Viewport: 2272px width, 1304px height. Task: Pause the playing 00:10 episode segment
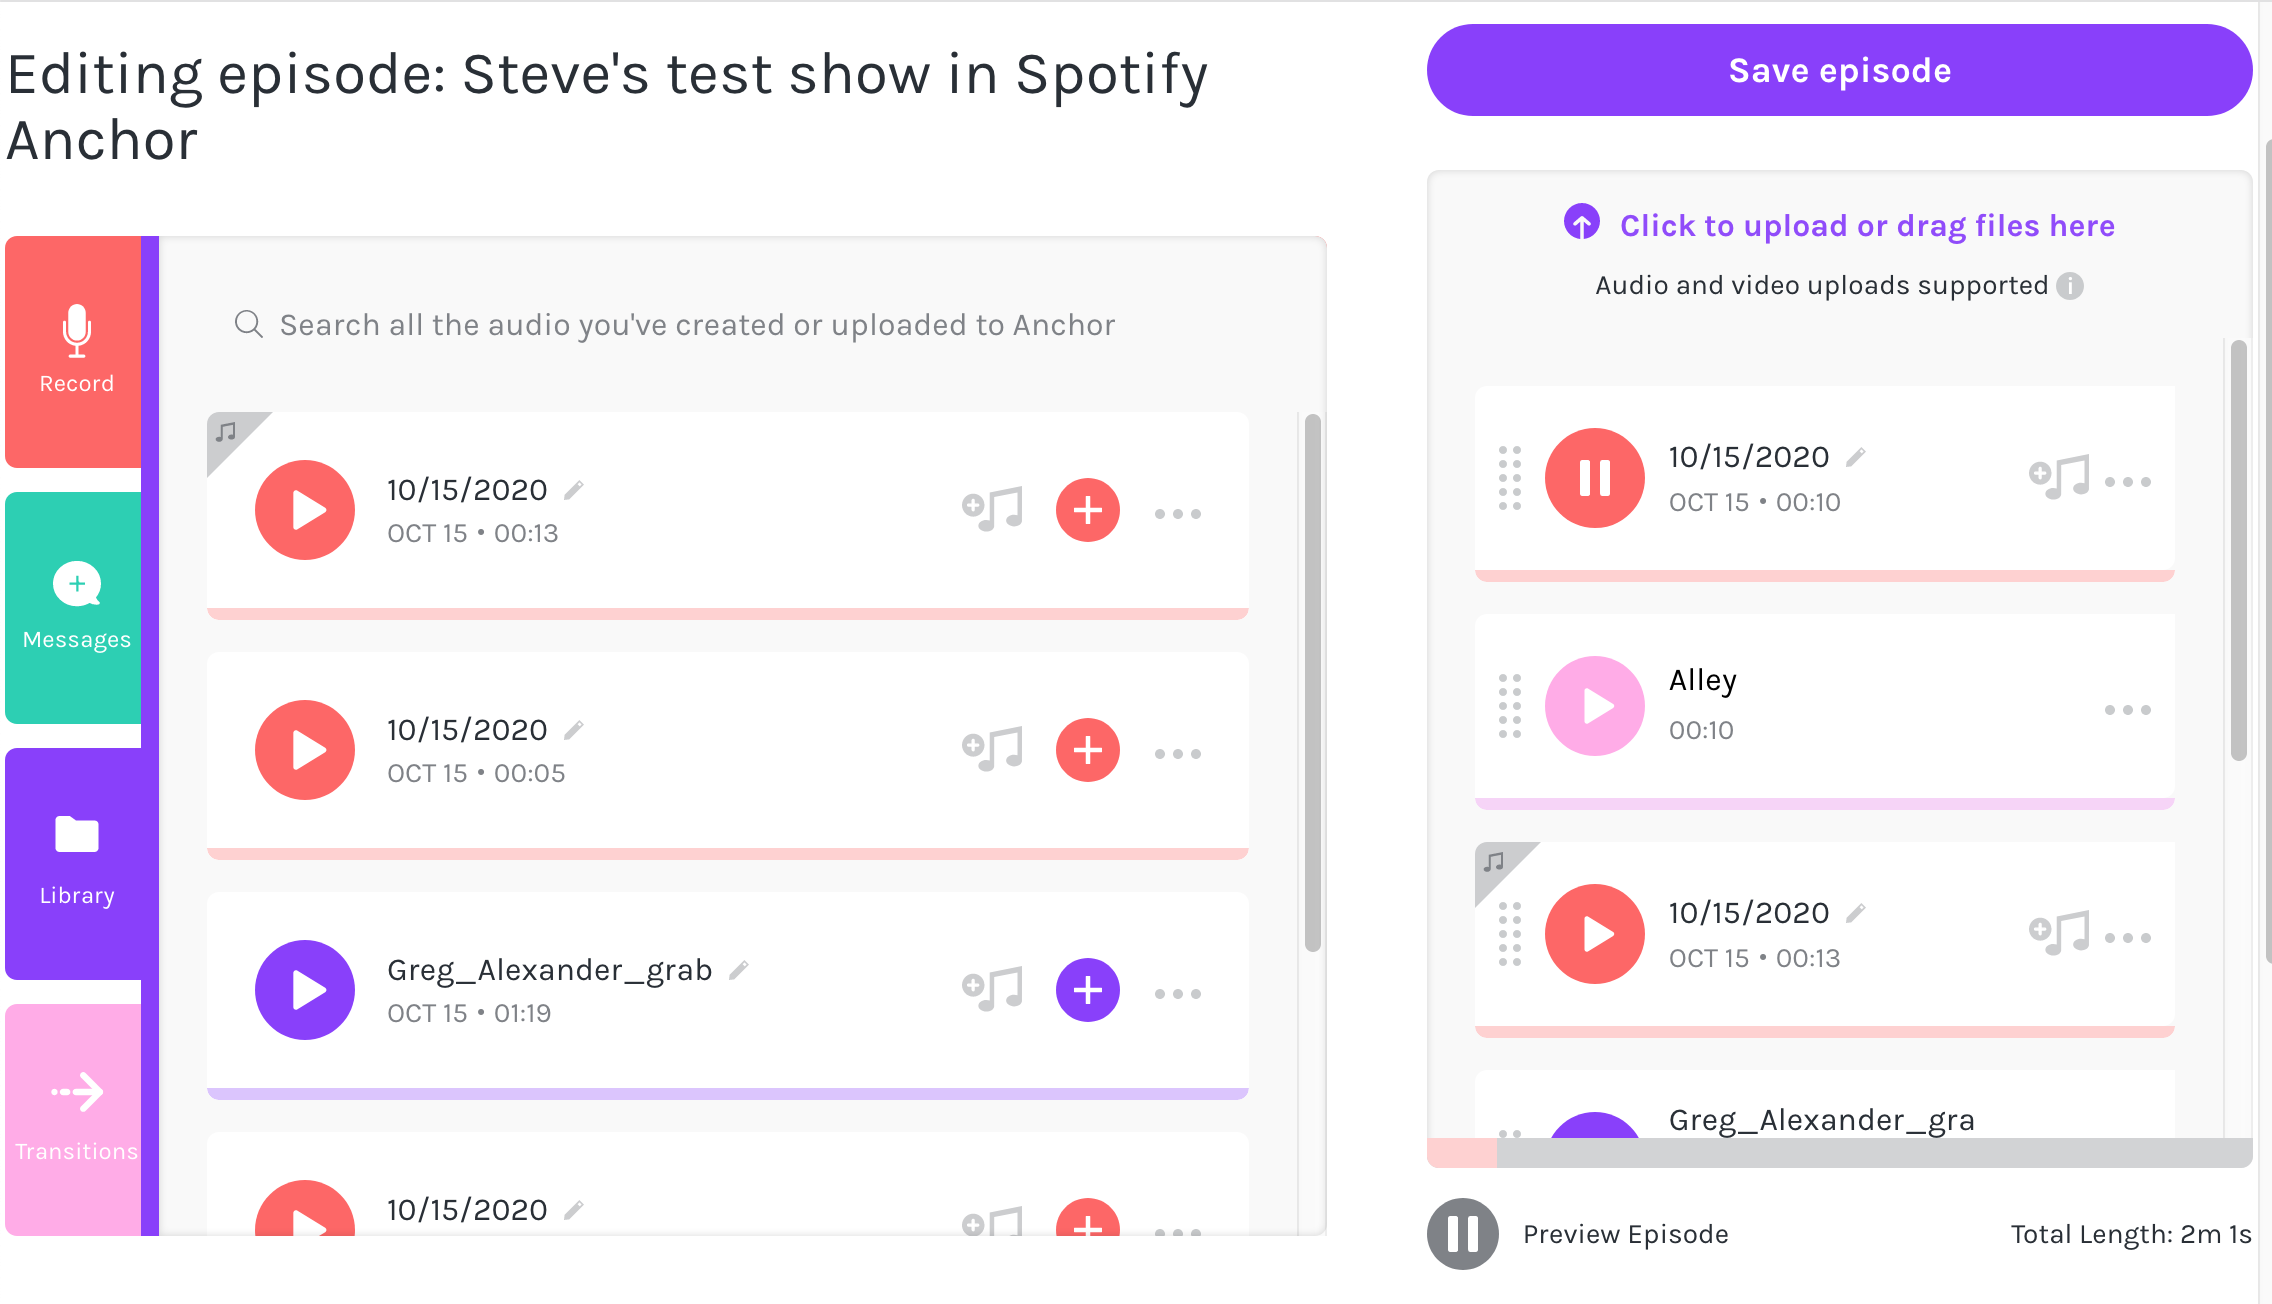(1595, 478)
